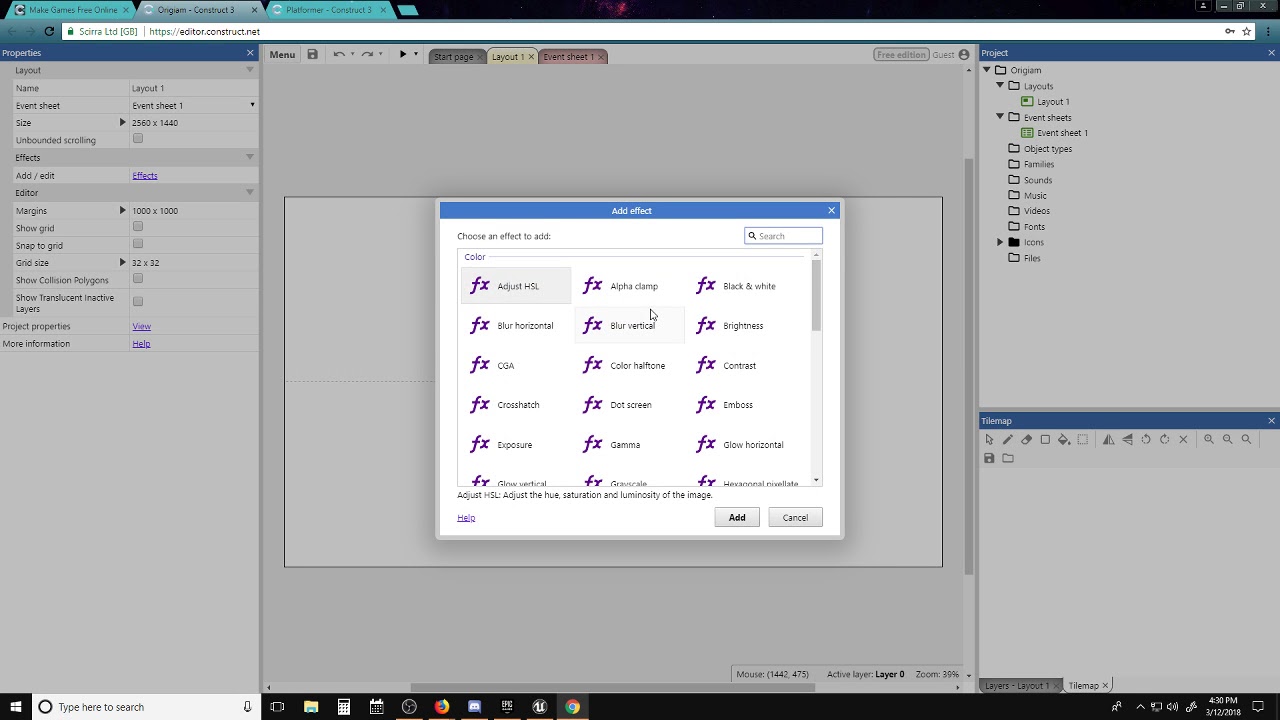
Task: Pick the Black & white effect
Action: [742, 286]
